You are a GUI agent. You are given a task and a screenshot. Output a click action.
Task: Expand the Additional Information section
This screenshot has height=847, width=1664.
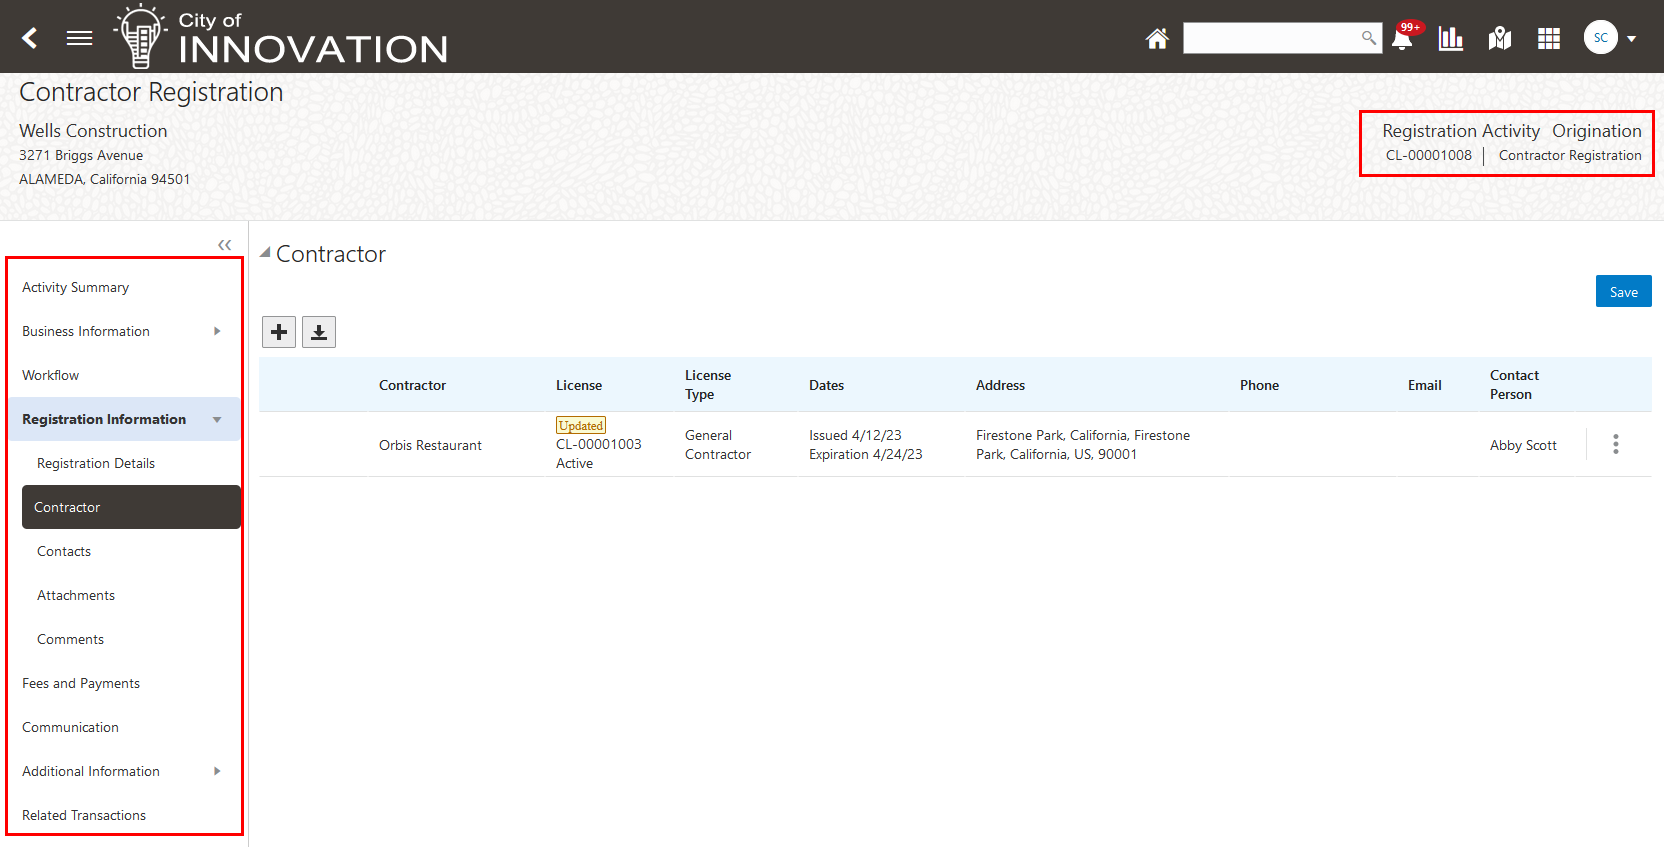click(217, 771)
